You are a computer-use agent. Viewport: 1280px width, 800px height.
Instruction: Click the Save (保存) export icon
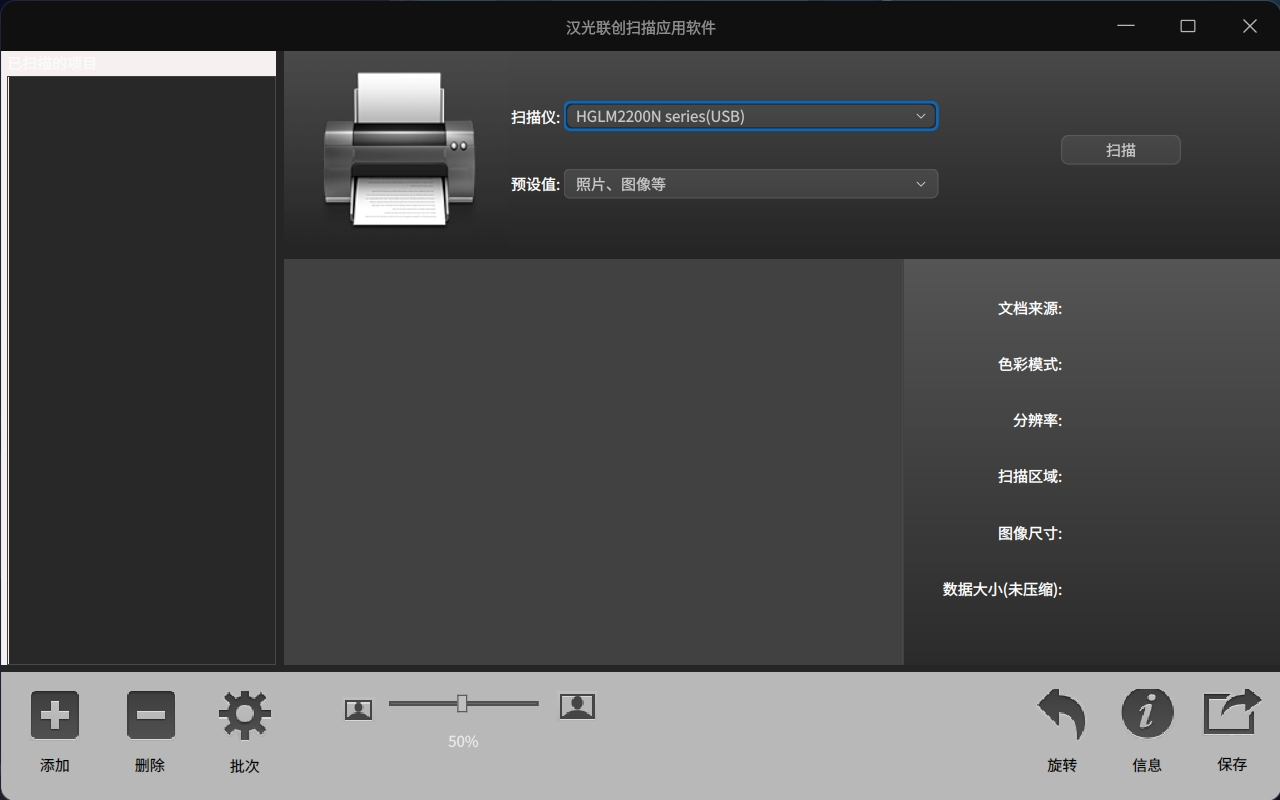[x=1232, y=714]
